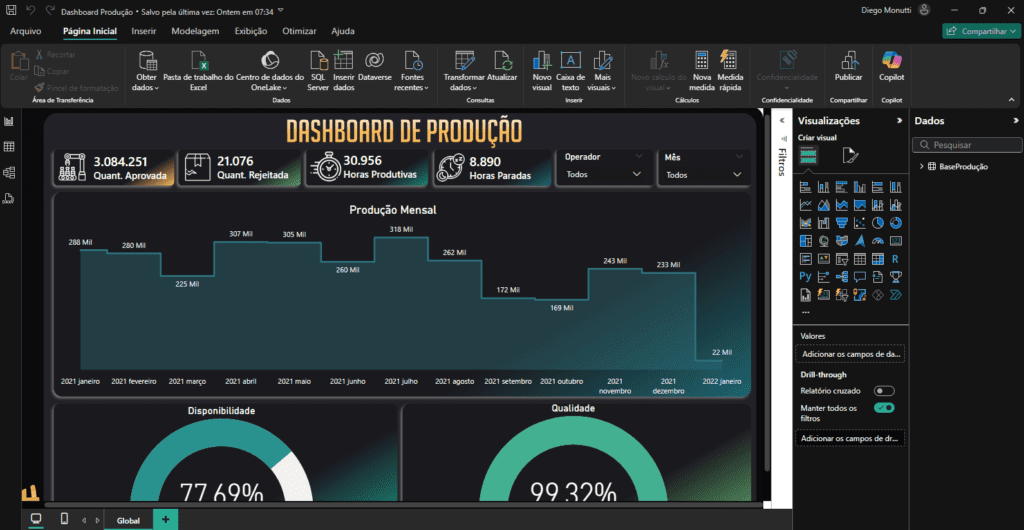
Task: Open the Modelagem ribbon tab
Action: (x=195, y=31)
